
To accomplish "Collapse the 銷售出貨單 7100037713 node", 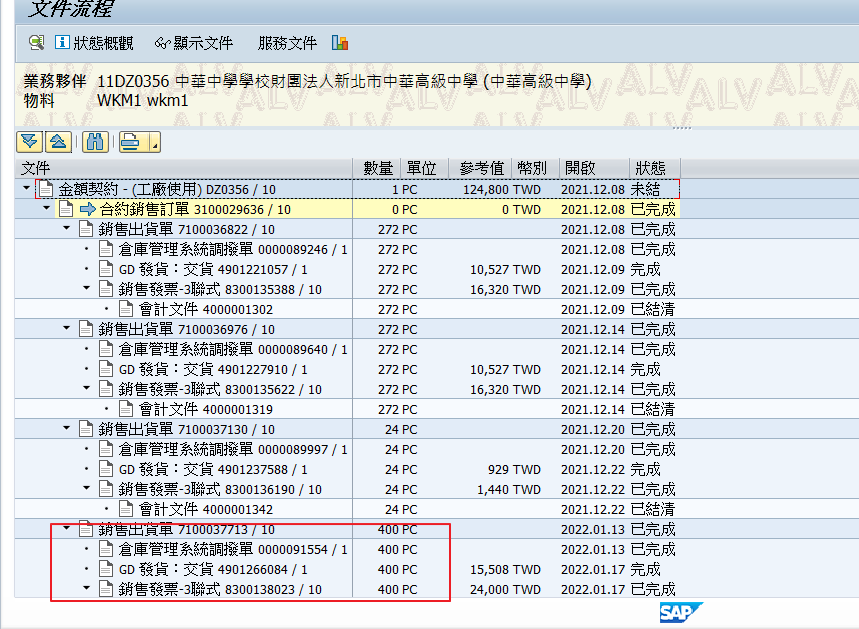I will coord(67,529).
